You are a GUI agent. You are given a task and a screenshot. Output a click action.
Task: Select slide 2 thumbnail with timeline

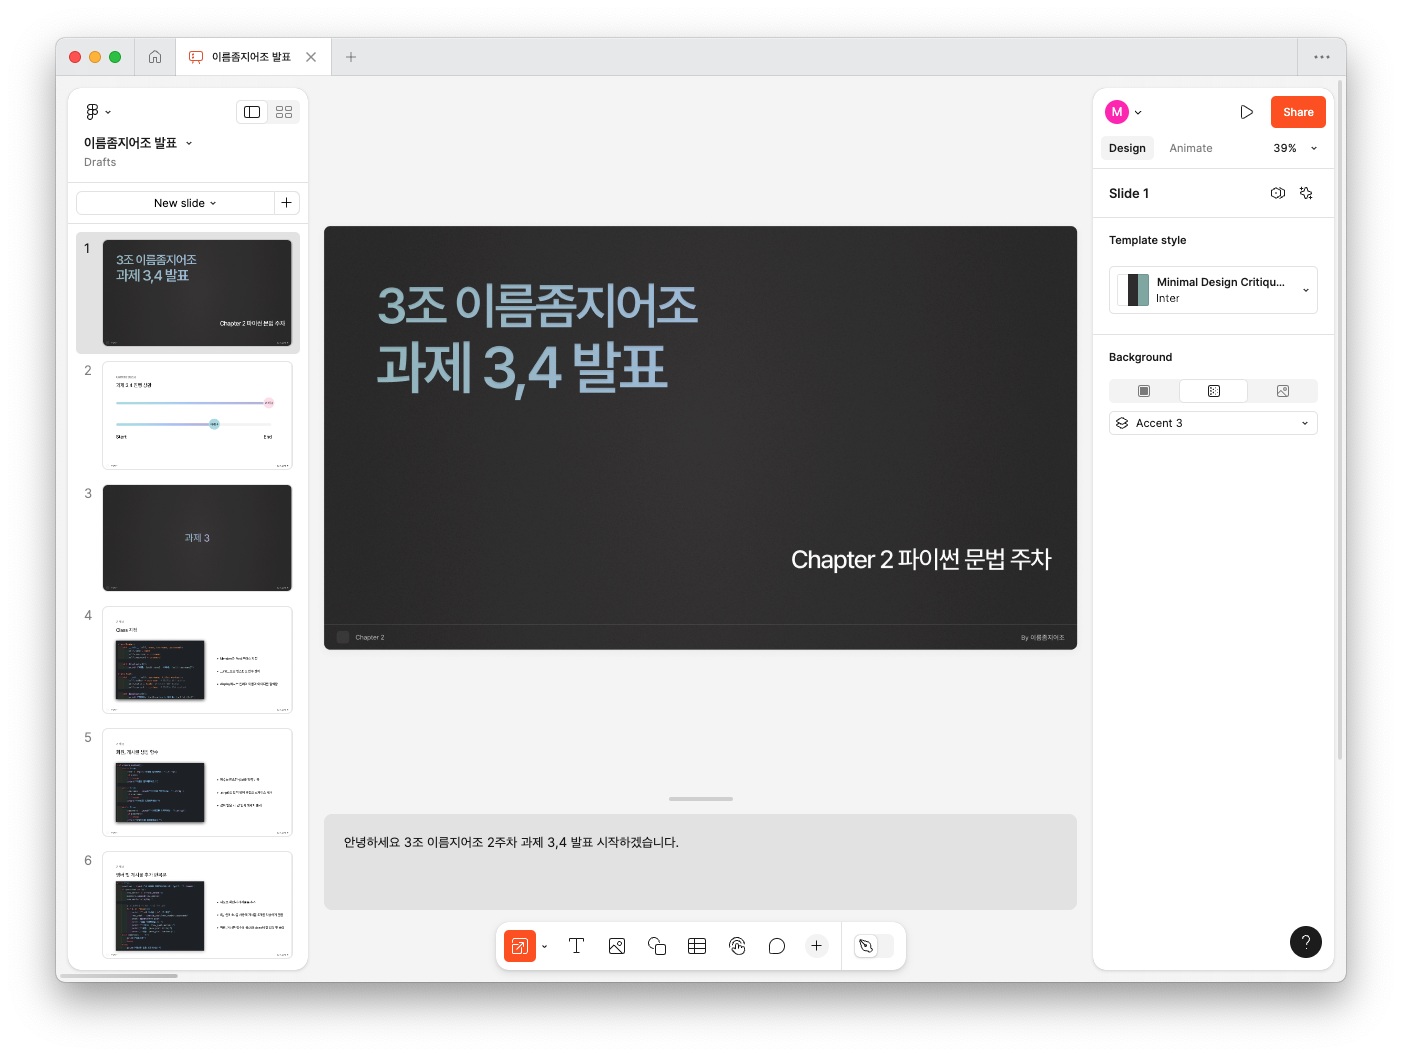point(197,415)
